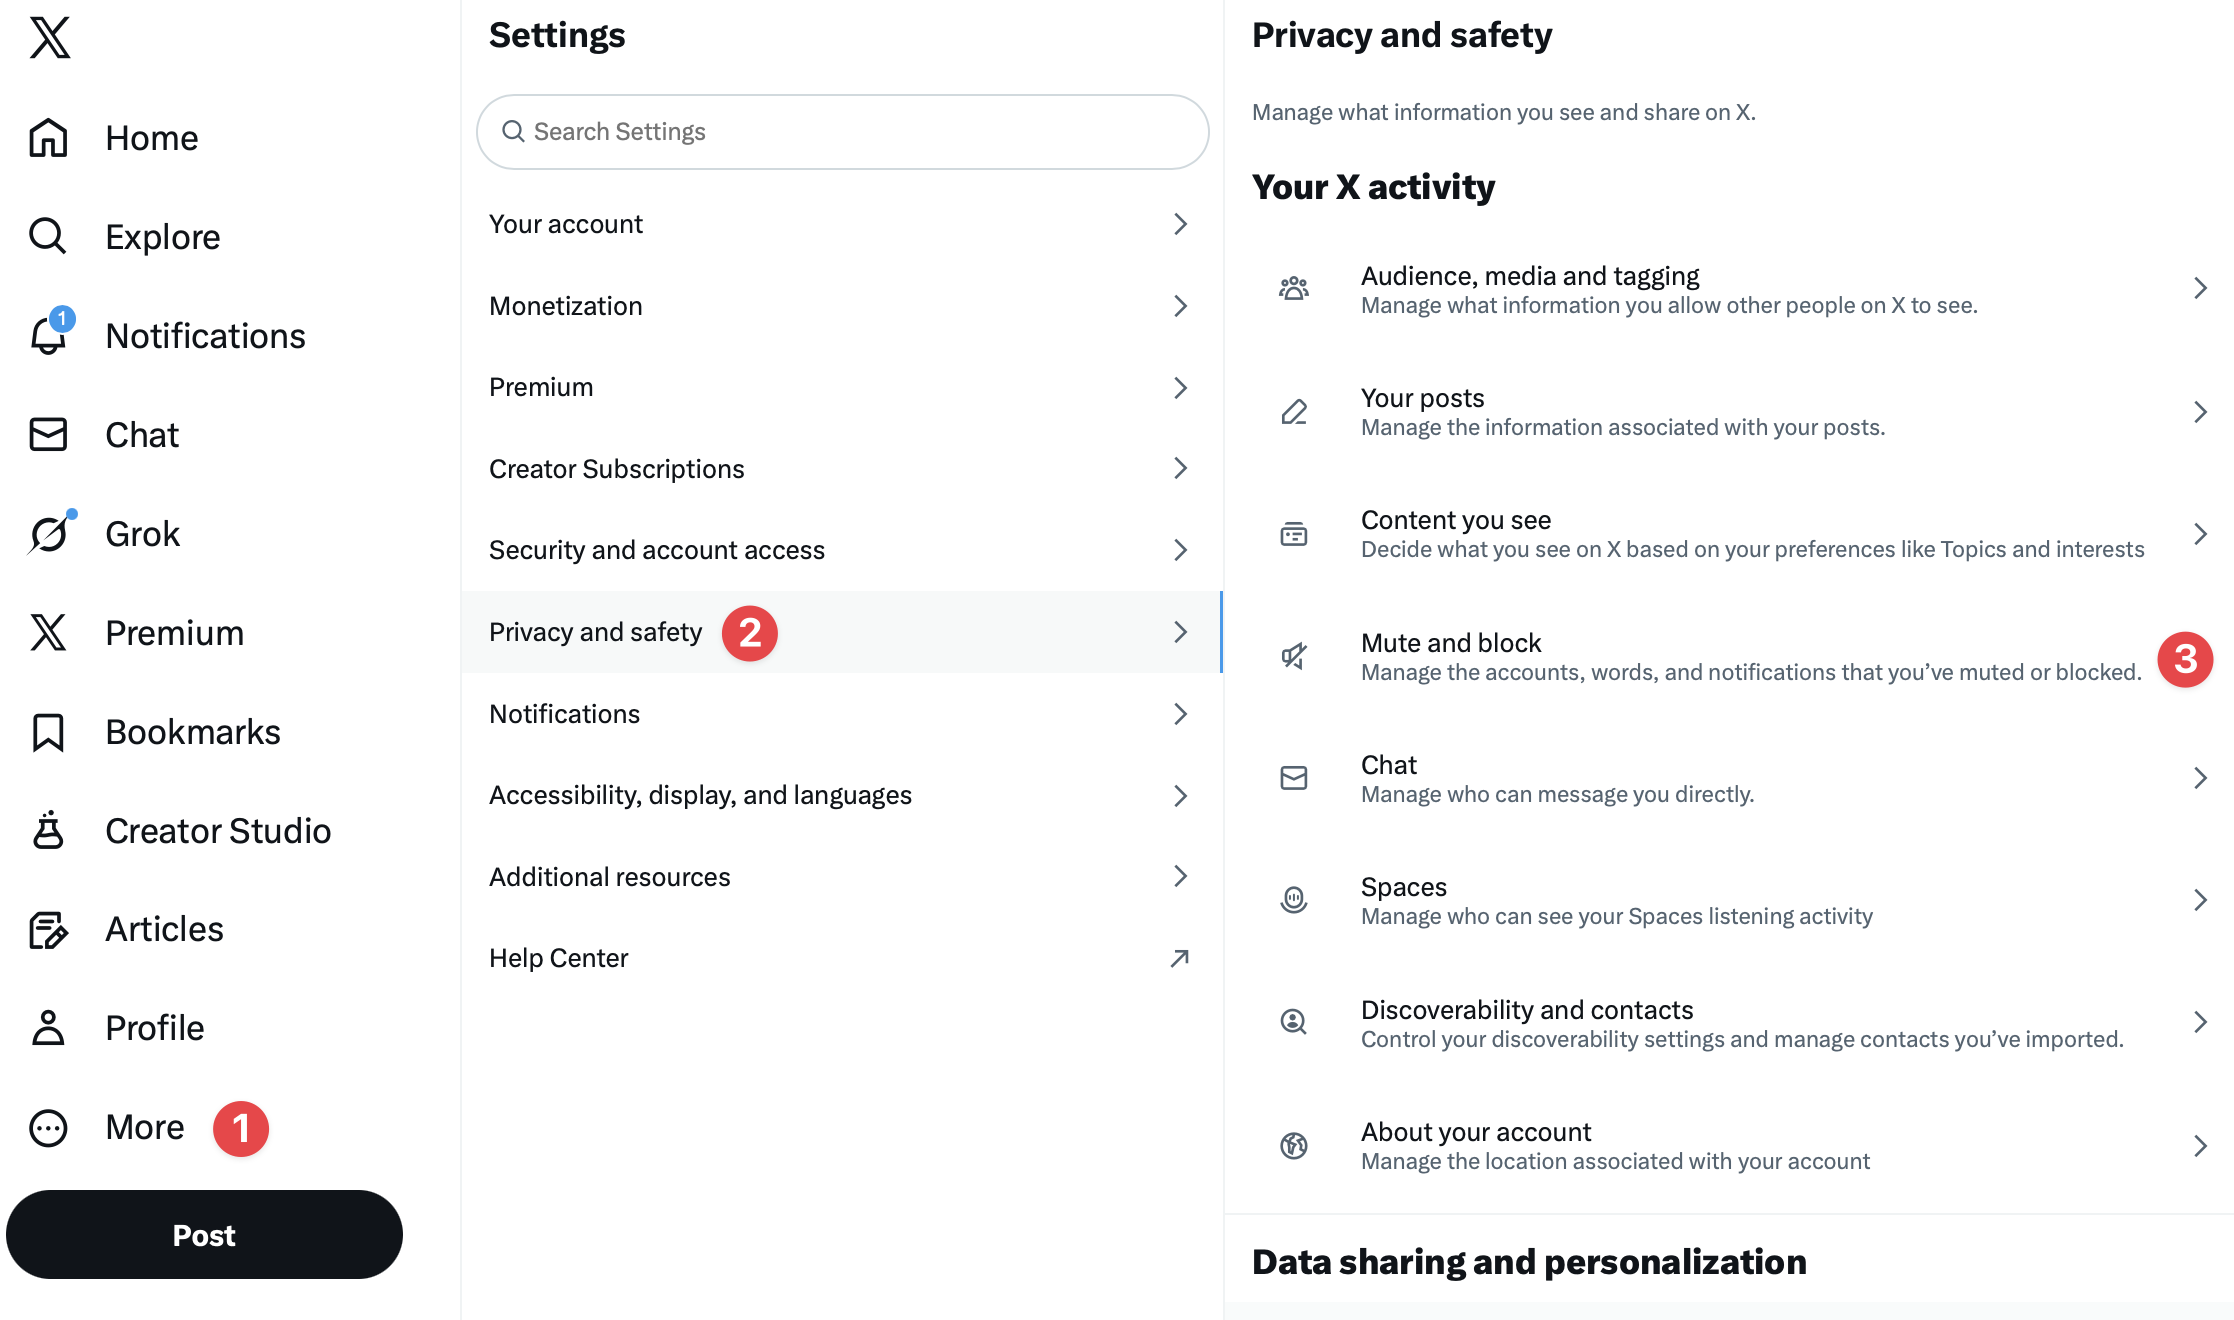The height and width of the screenshot is (1320, 2234).
Task: Open Content you see via its chevron
Action: 2199,533
